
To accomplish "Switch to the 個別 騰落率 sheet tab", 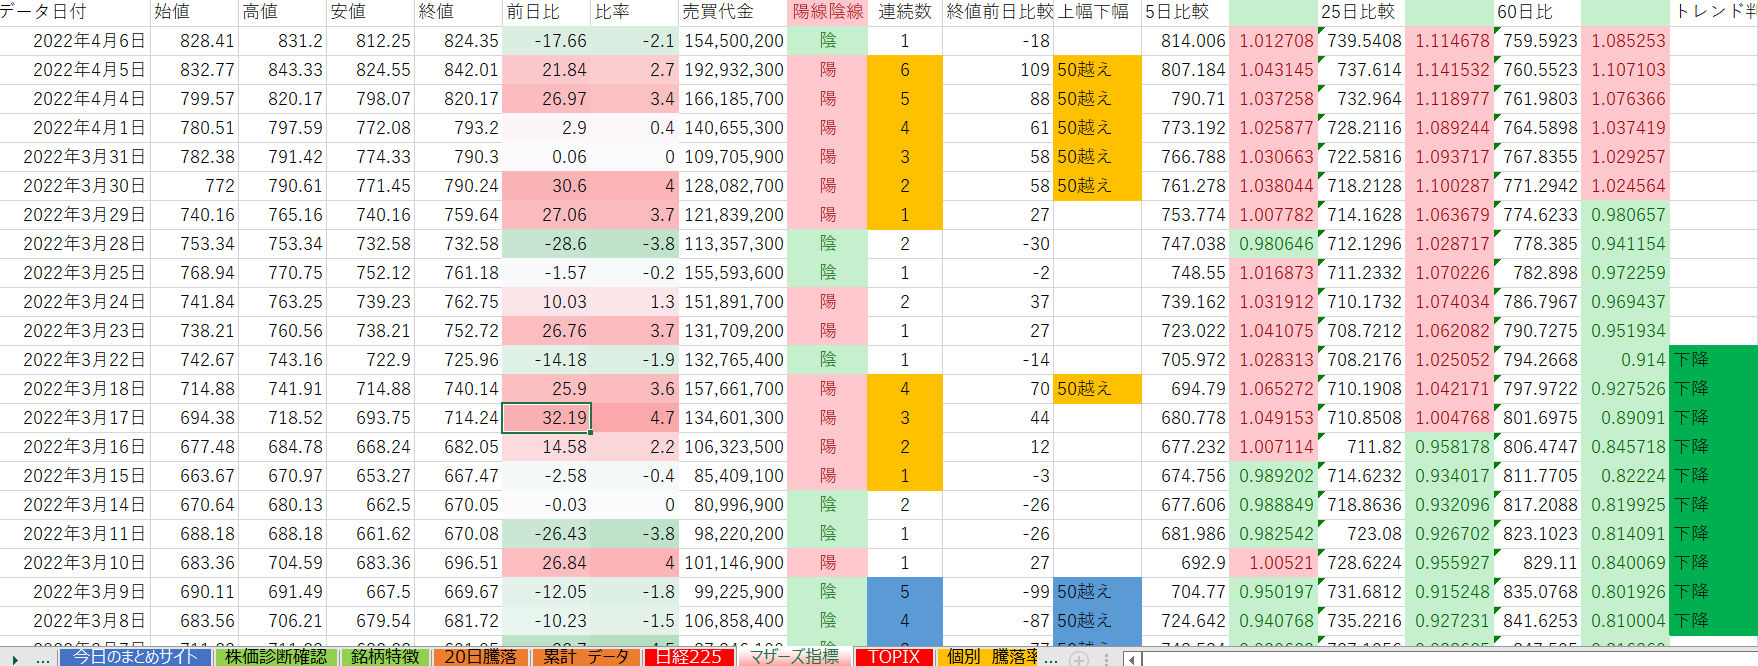I will 990,657.
